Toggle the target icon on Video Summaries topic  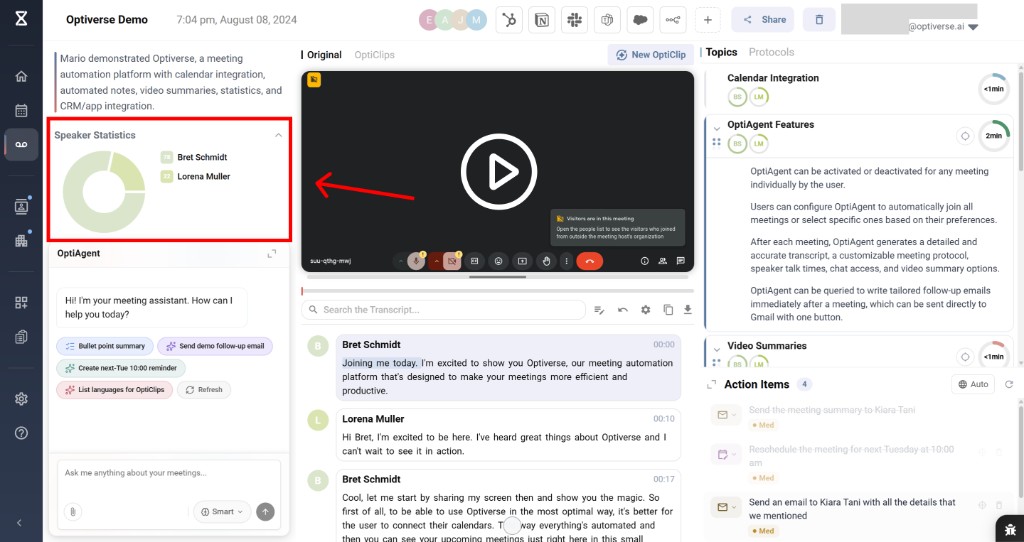tap(965, 357)
